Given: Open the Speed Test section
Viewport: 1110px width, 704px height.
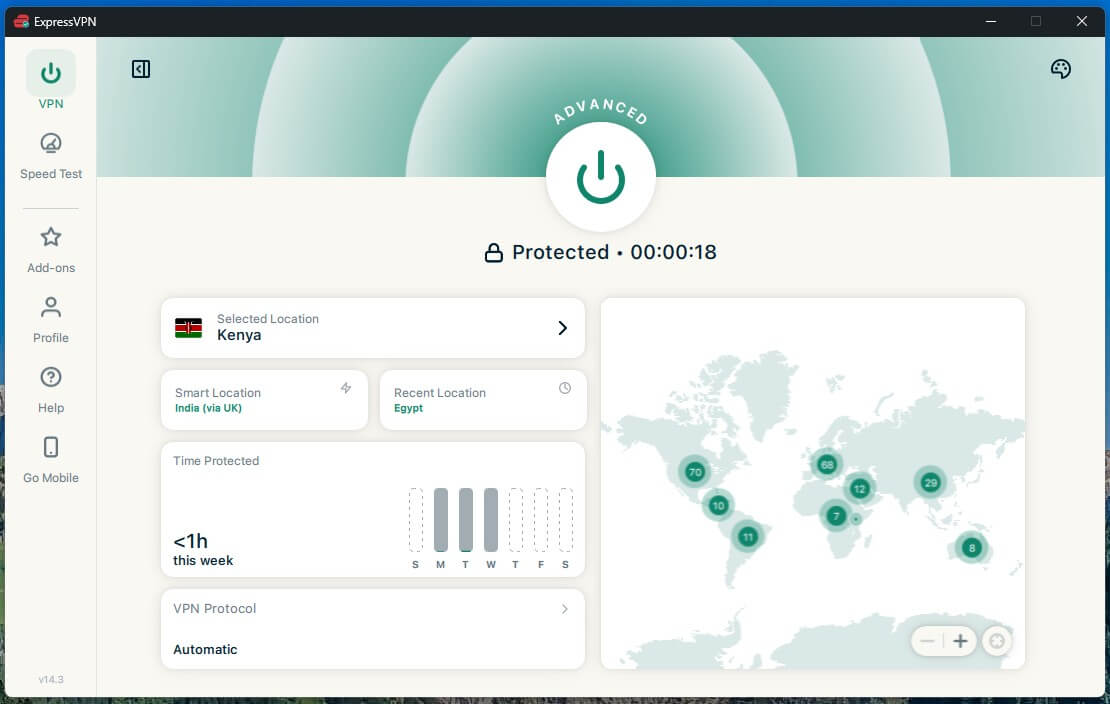Looking at the screenshot, I should (51, 156).
